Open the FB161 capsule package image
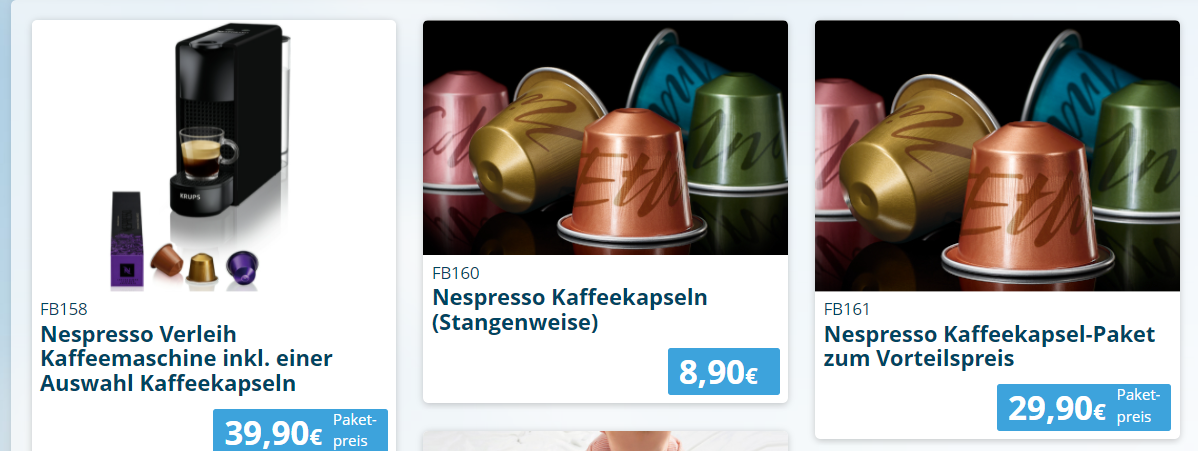The width and height of the screenshot is (1198, 451). click(997, 156)
